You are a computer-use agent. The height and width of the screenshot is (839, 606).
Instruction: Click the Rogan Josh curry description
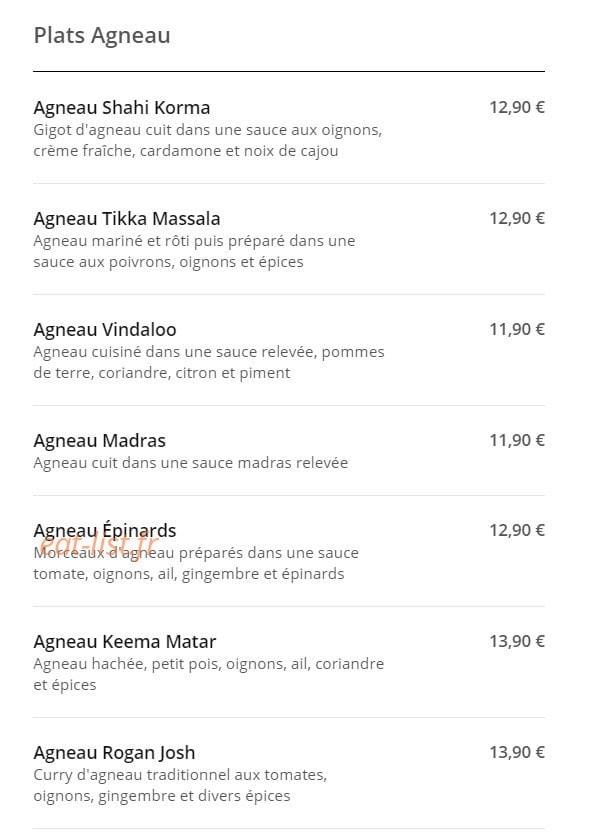[180, 785]
